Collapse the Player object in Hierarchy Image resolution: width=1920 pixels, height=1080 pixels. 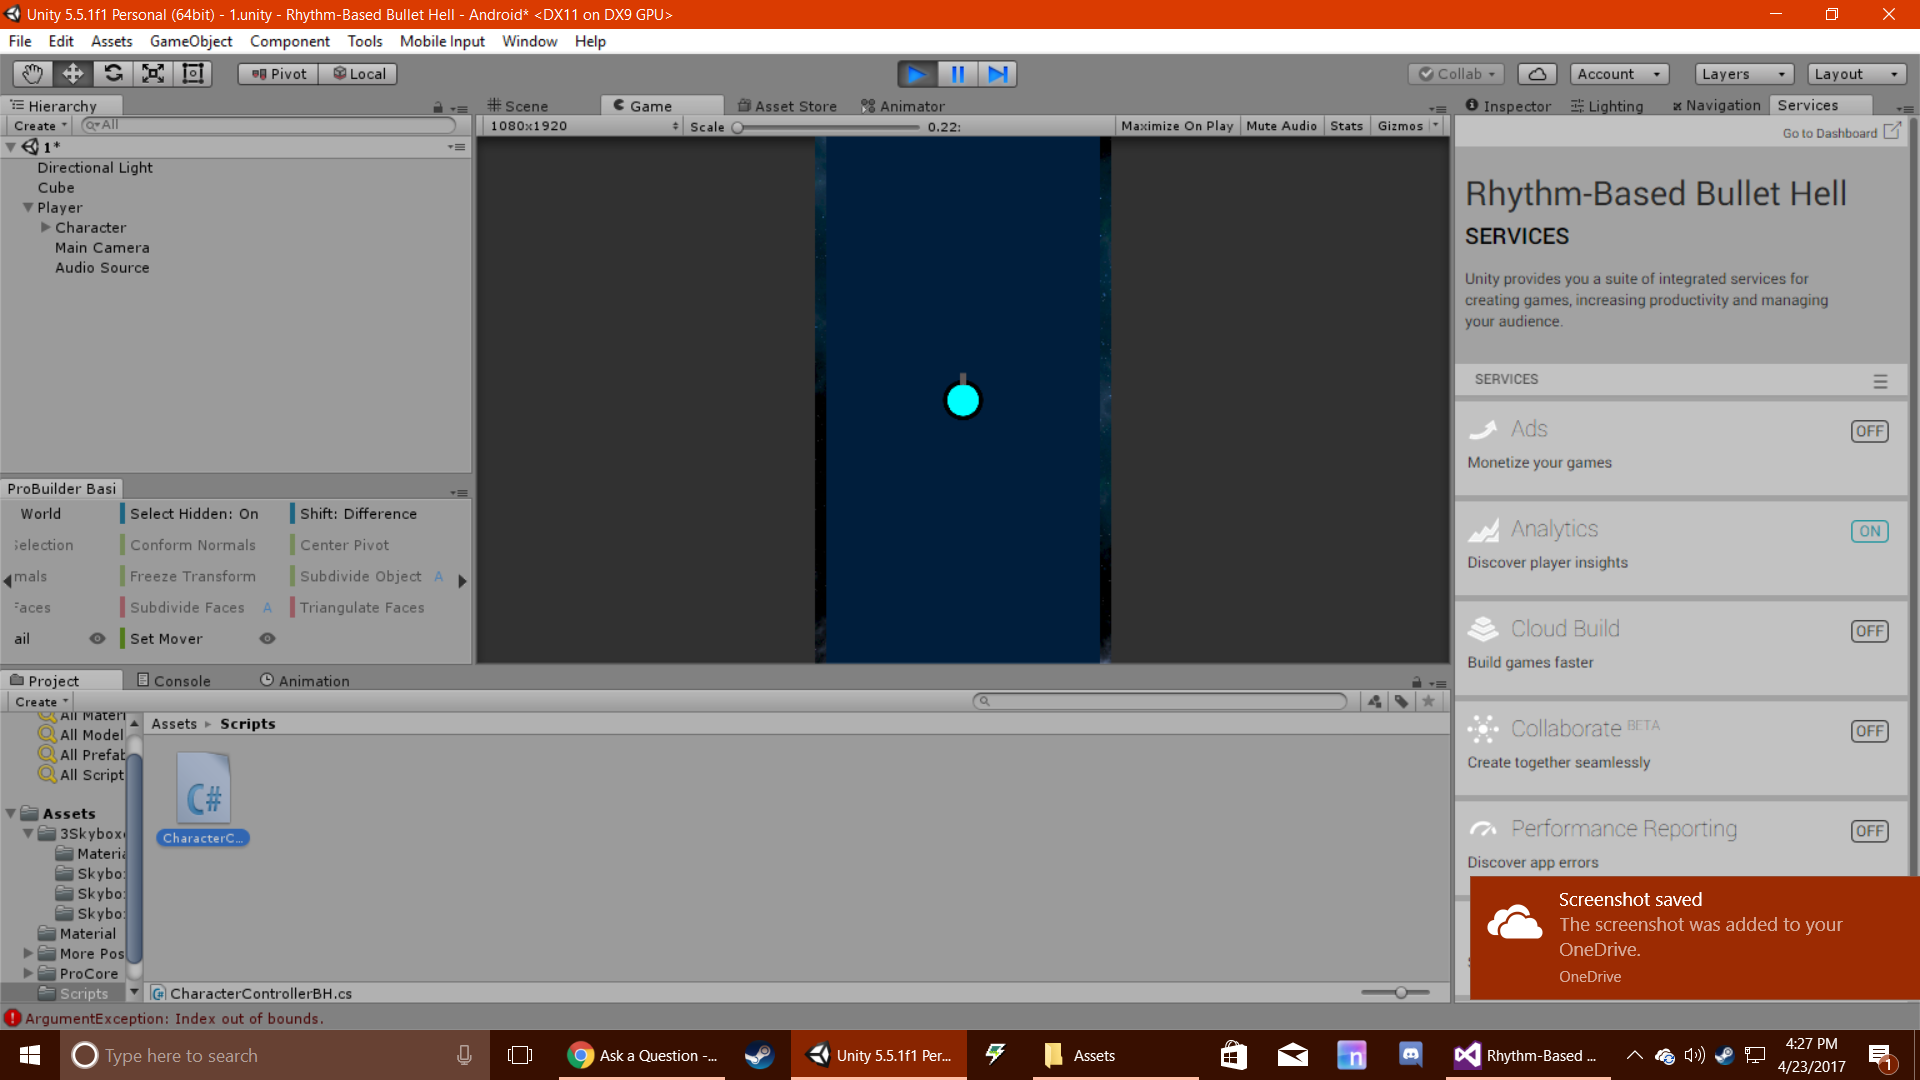point(28,208)
